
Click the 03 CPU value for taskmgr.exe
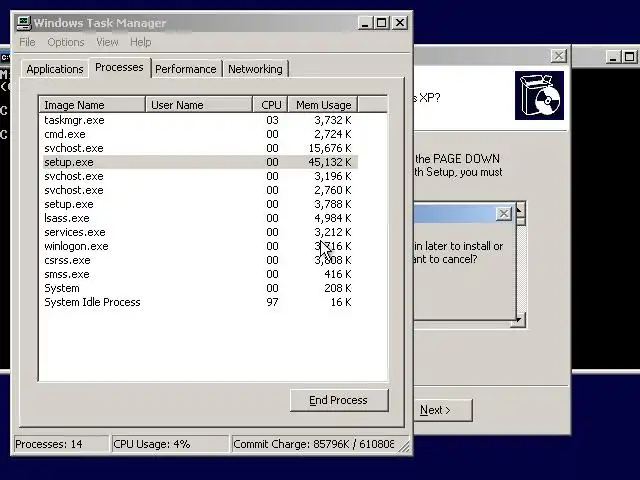[272, 120]
